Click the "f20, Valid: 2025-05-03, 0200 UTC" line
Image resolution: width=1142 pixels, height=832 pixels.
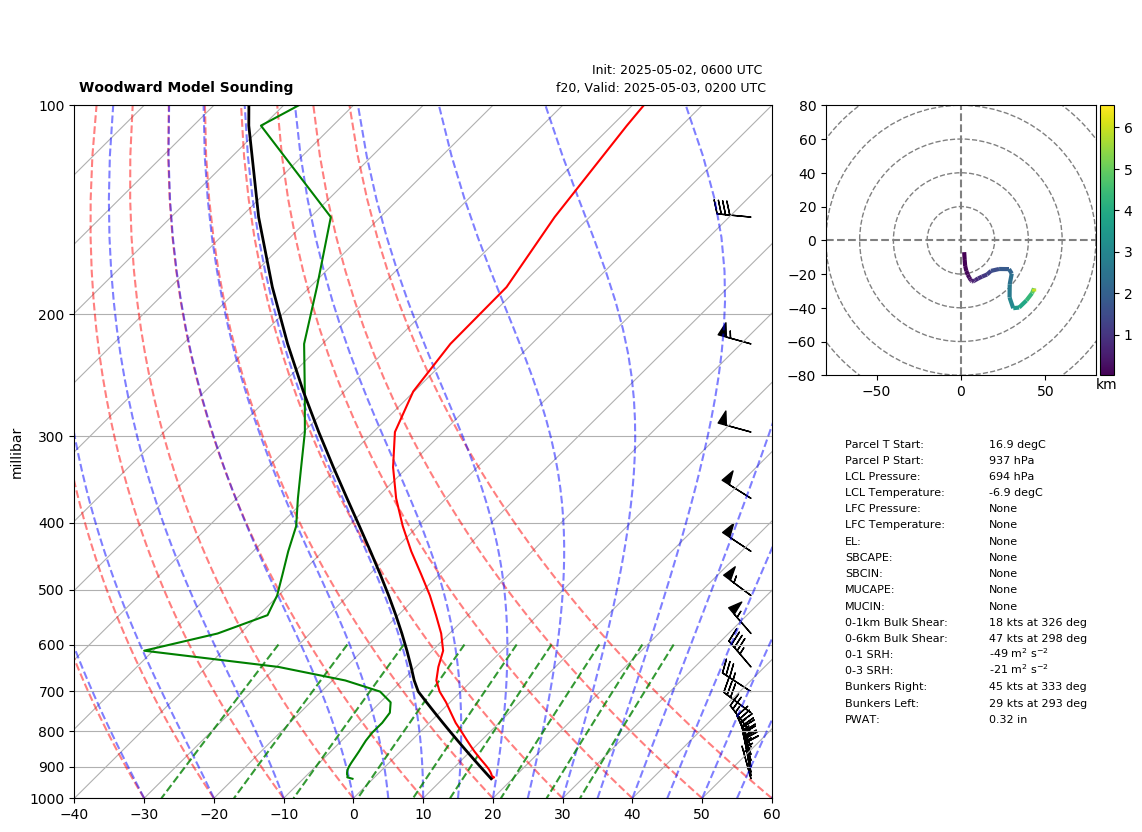[x=661, y=87]
